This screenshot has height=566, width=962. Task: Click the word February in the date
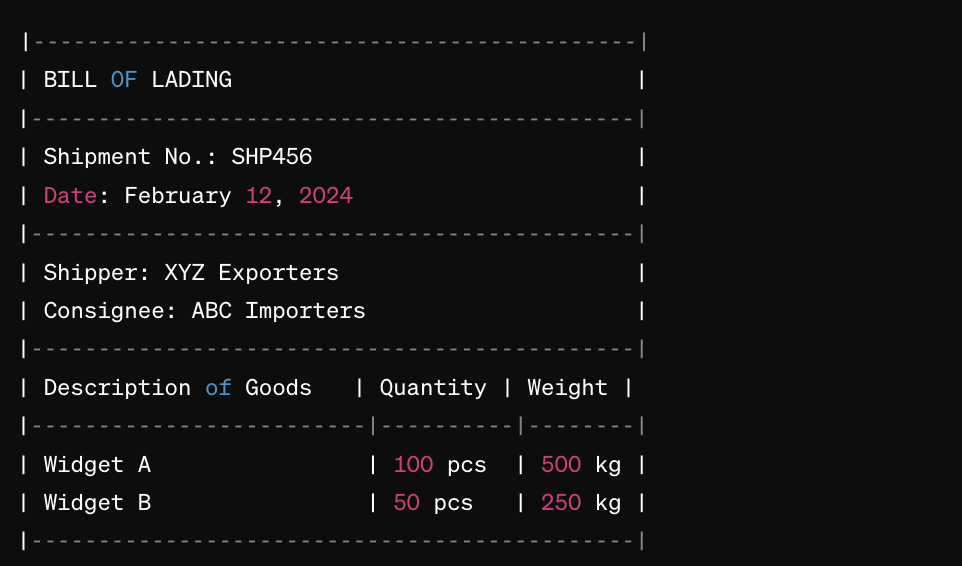click(x=178, y=197)
